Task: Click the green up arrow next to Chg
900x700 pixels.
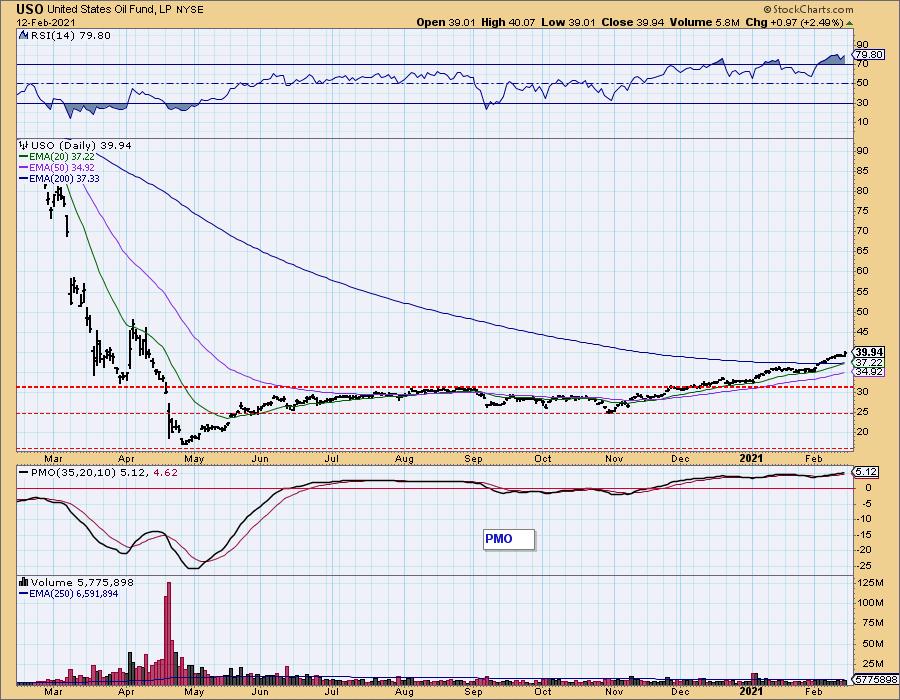Action: [x=849, y=22]
